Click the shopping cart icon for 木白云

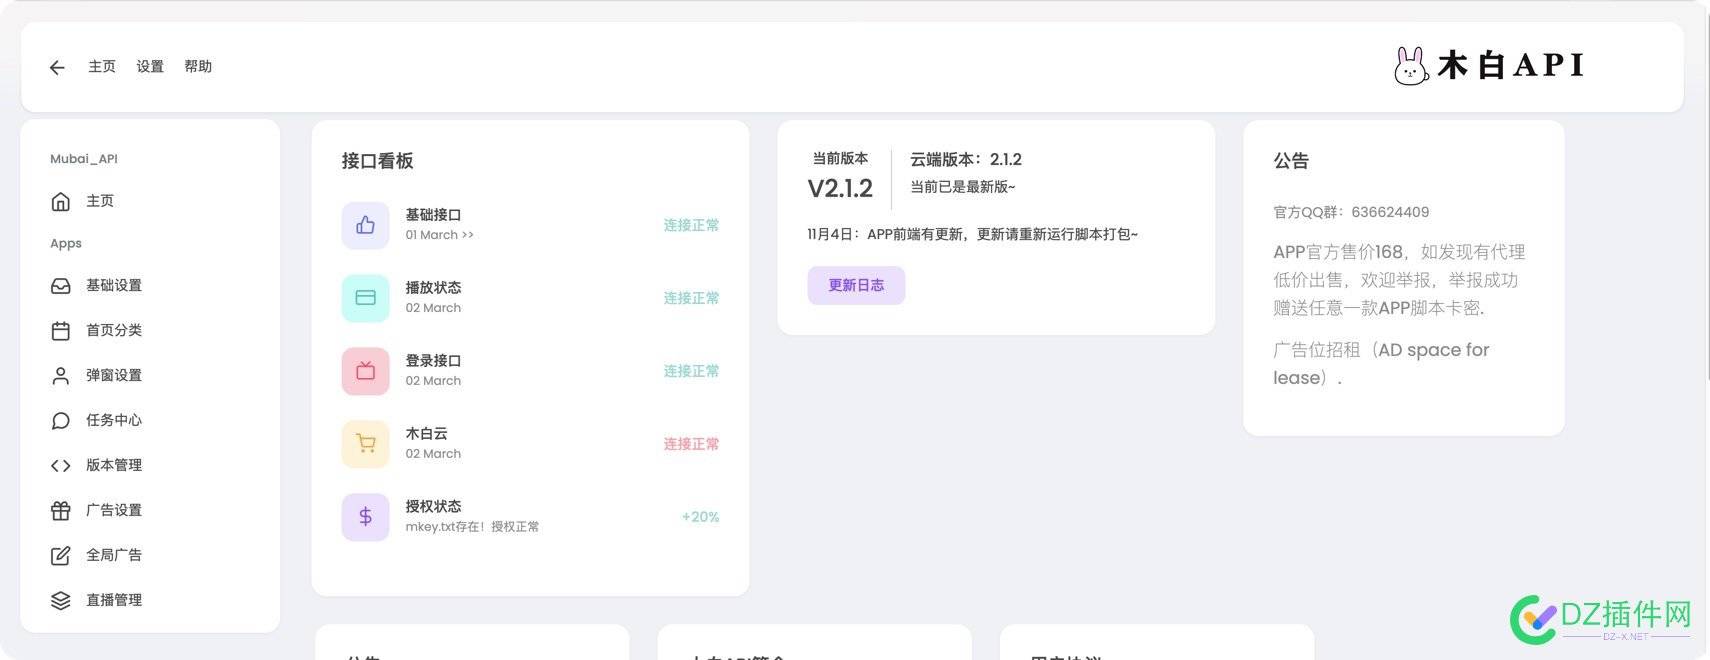click(365, 445)
